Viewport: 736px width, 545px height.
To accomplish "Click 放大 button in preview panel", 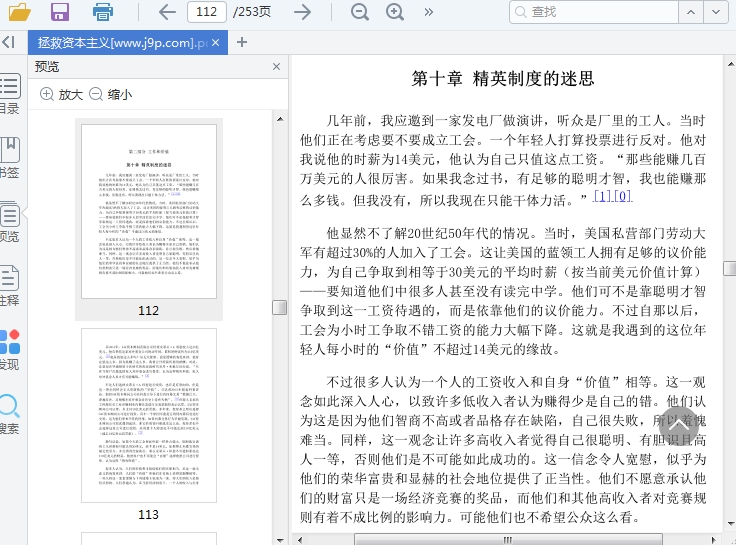I will 61,94.
